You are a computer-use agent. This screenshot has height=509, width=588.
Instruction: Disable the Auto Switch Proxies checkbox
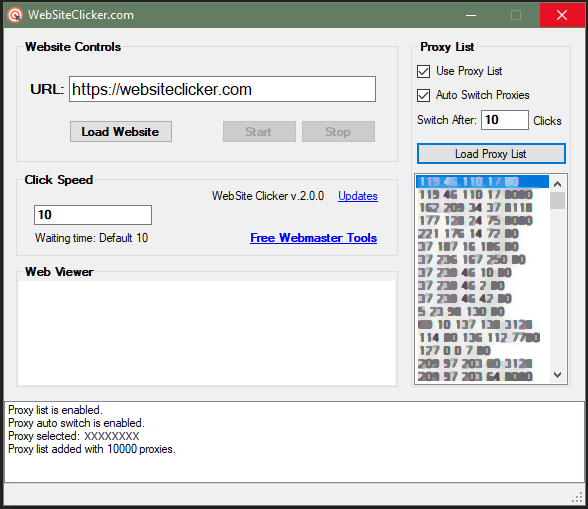click(x=423, y=95)
